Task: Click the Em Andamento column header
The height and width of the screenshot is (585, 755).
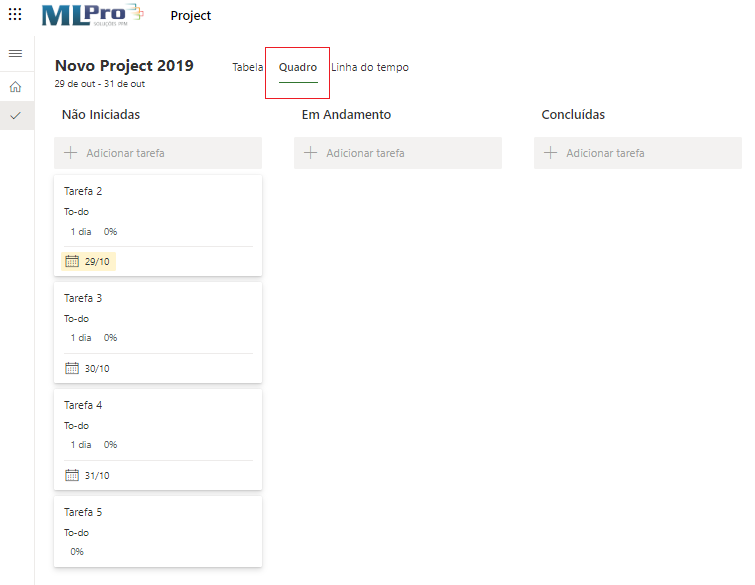Action: pyautogui.click(x=346, y=115)
